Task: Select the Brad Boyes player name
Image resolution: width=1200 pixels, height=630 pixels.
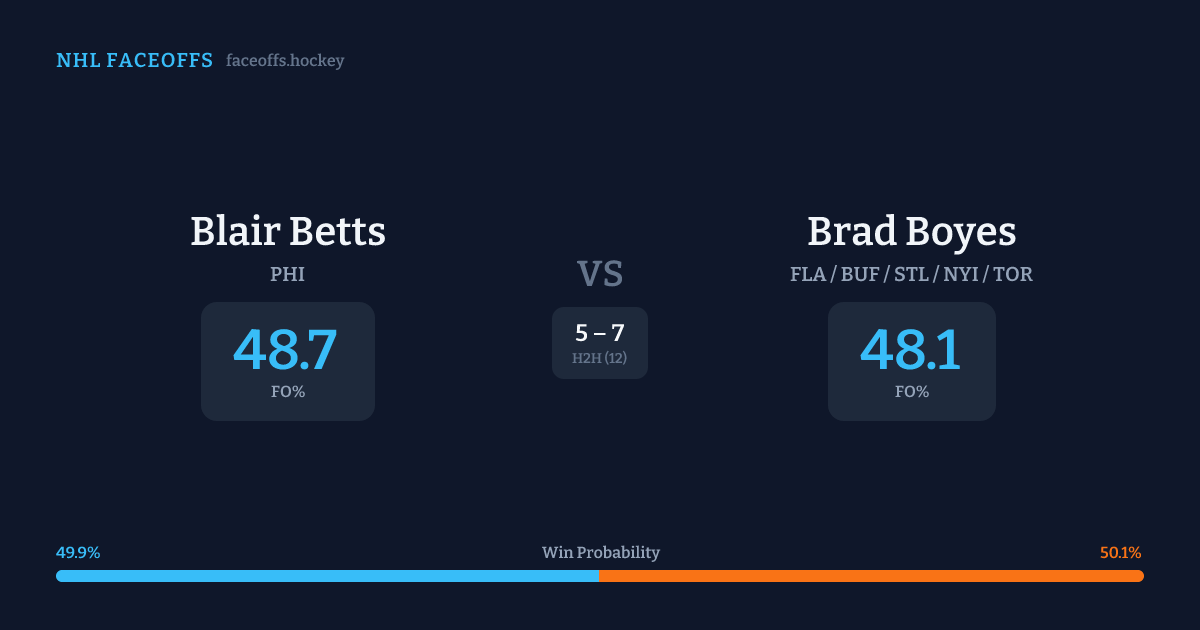Action: pyautogui.click(x=912, y=232)
